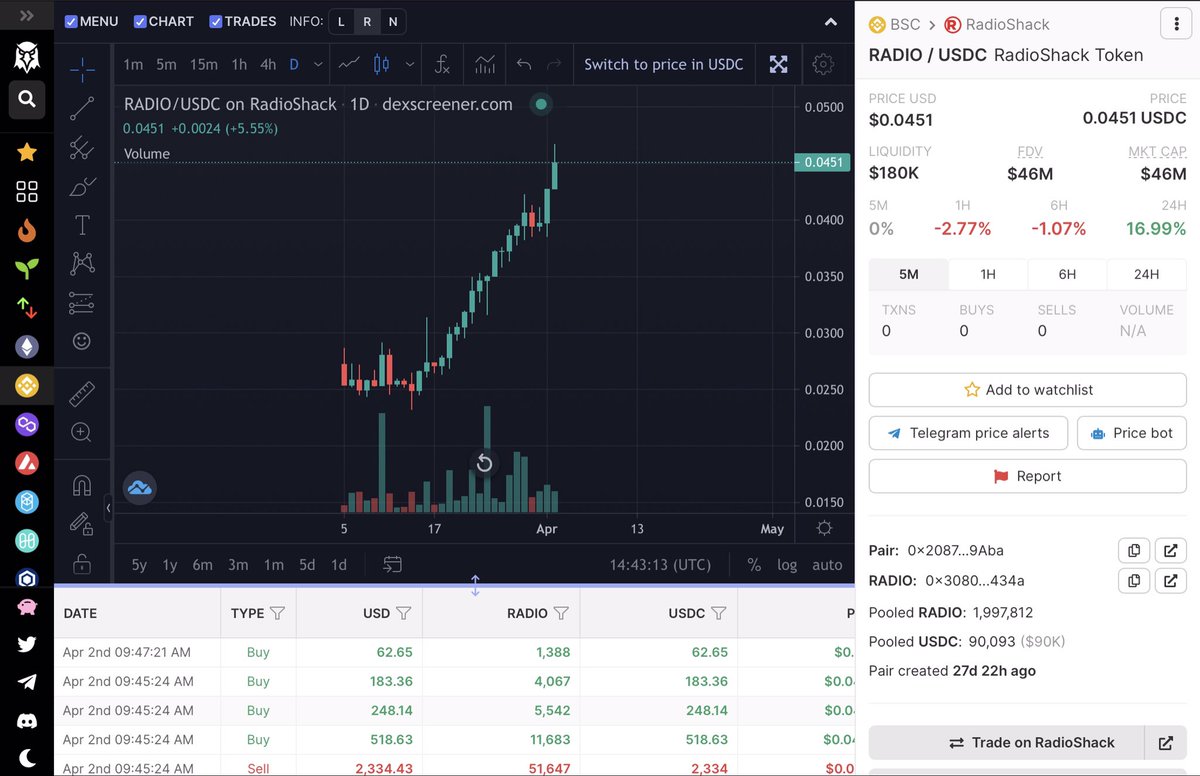This screenshot has width=1200, height=776.
Task: Open gainers and losers arrows icon
Action: tap(27, 308)
